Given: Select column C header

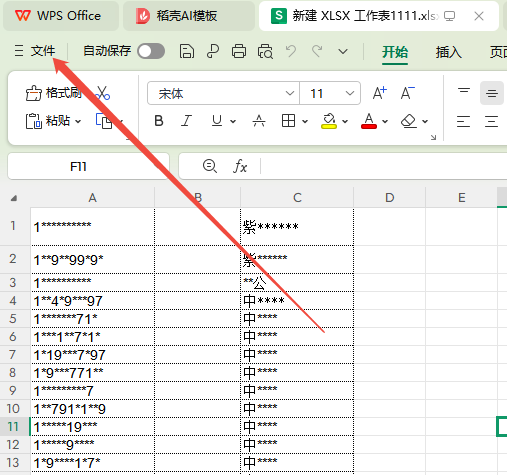Looking at the screenshot, I should point(297,198).
